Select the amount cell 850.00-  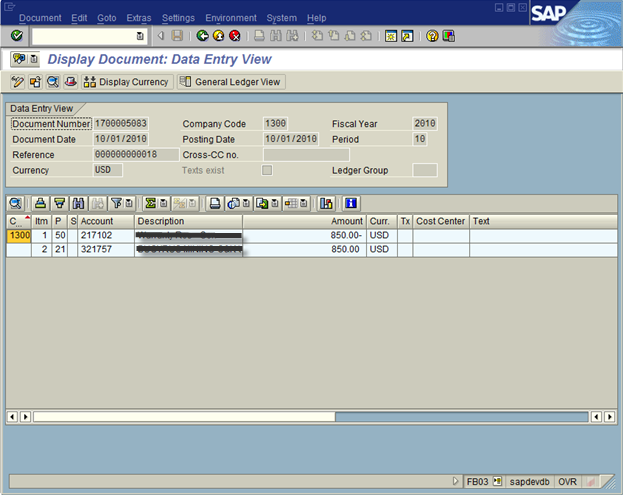(x=304, y=236)
